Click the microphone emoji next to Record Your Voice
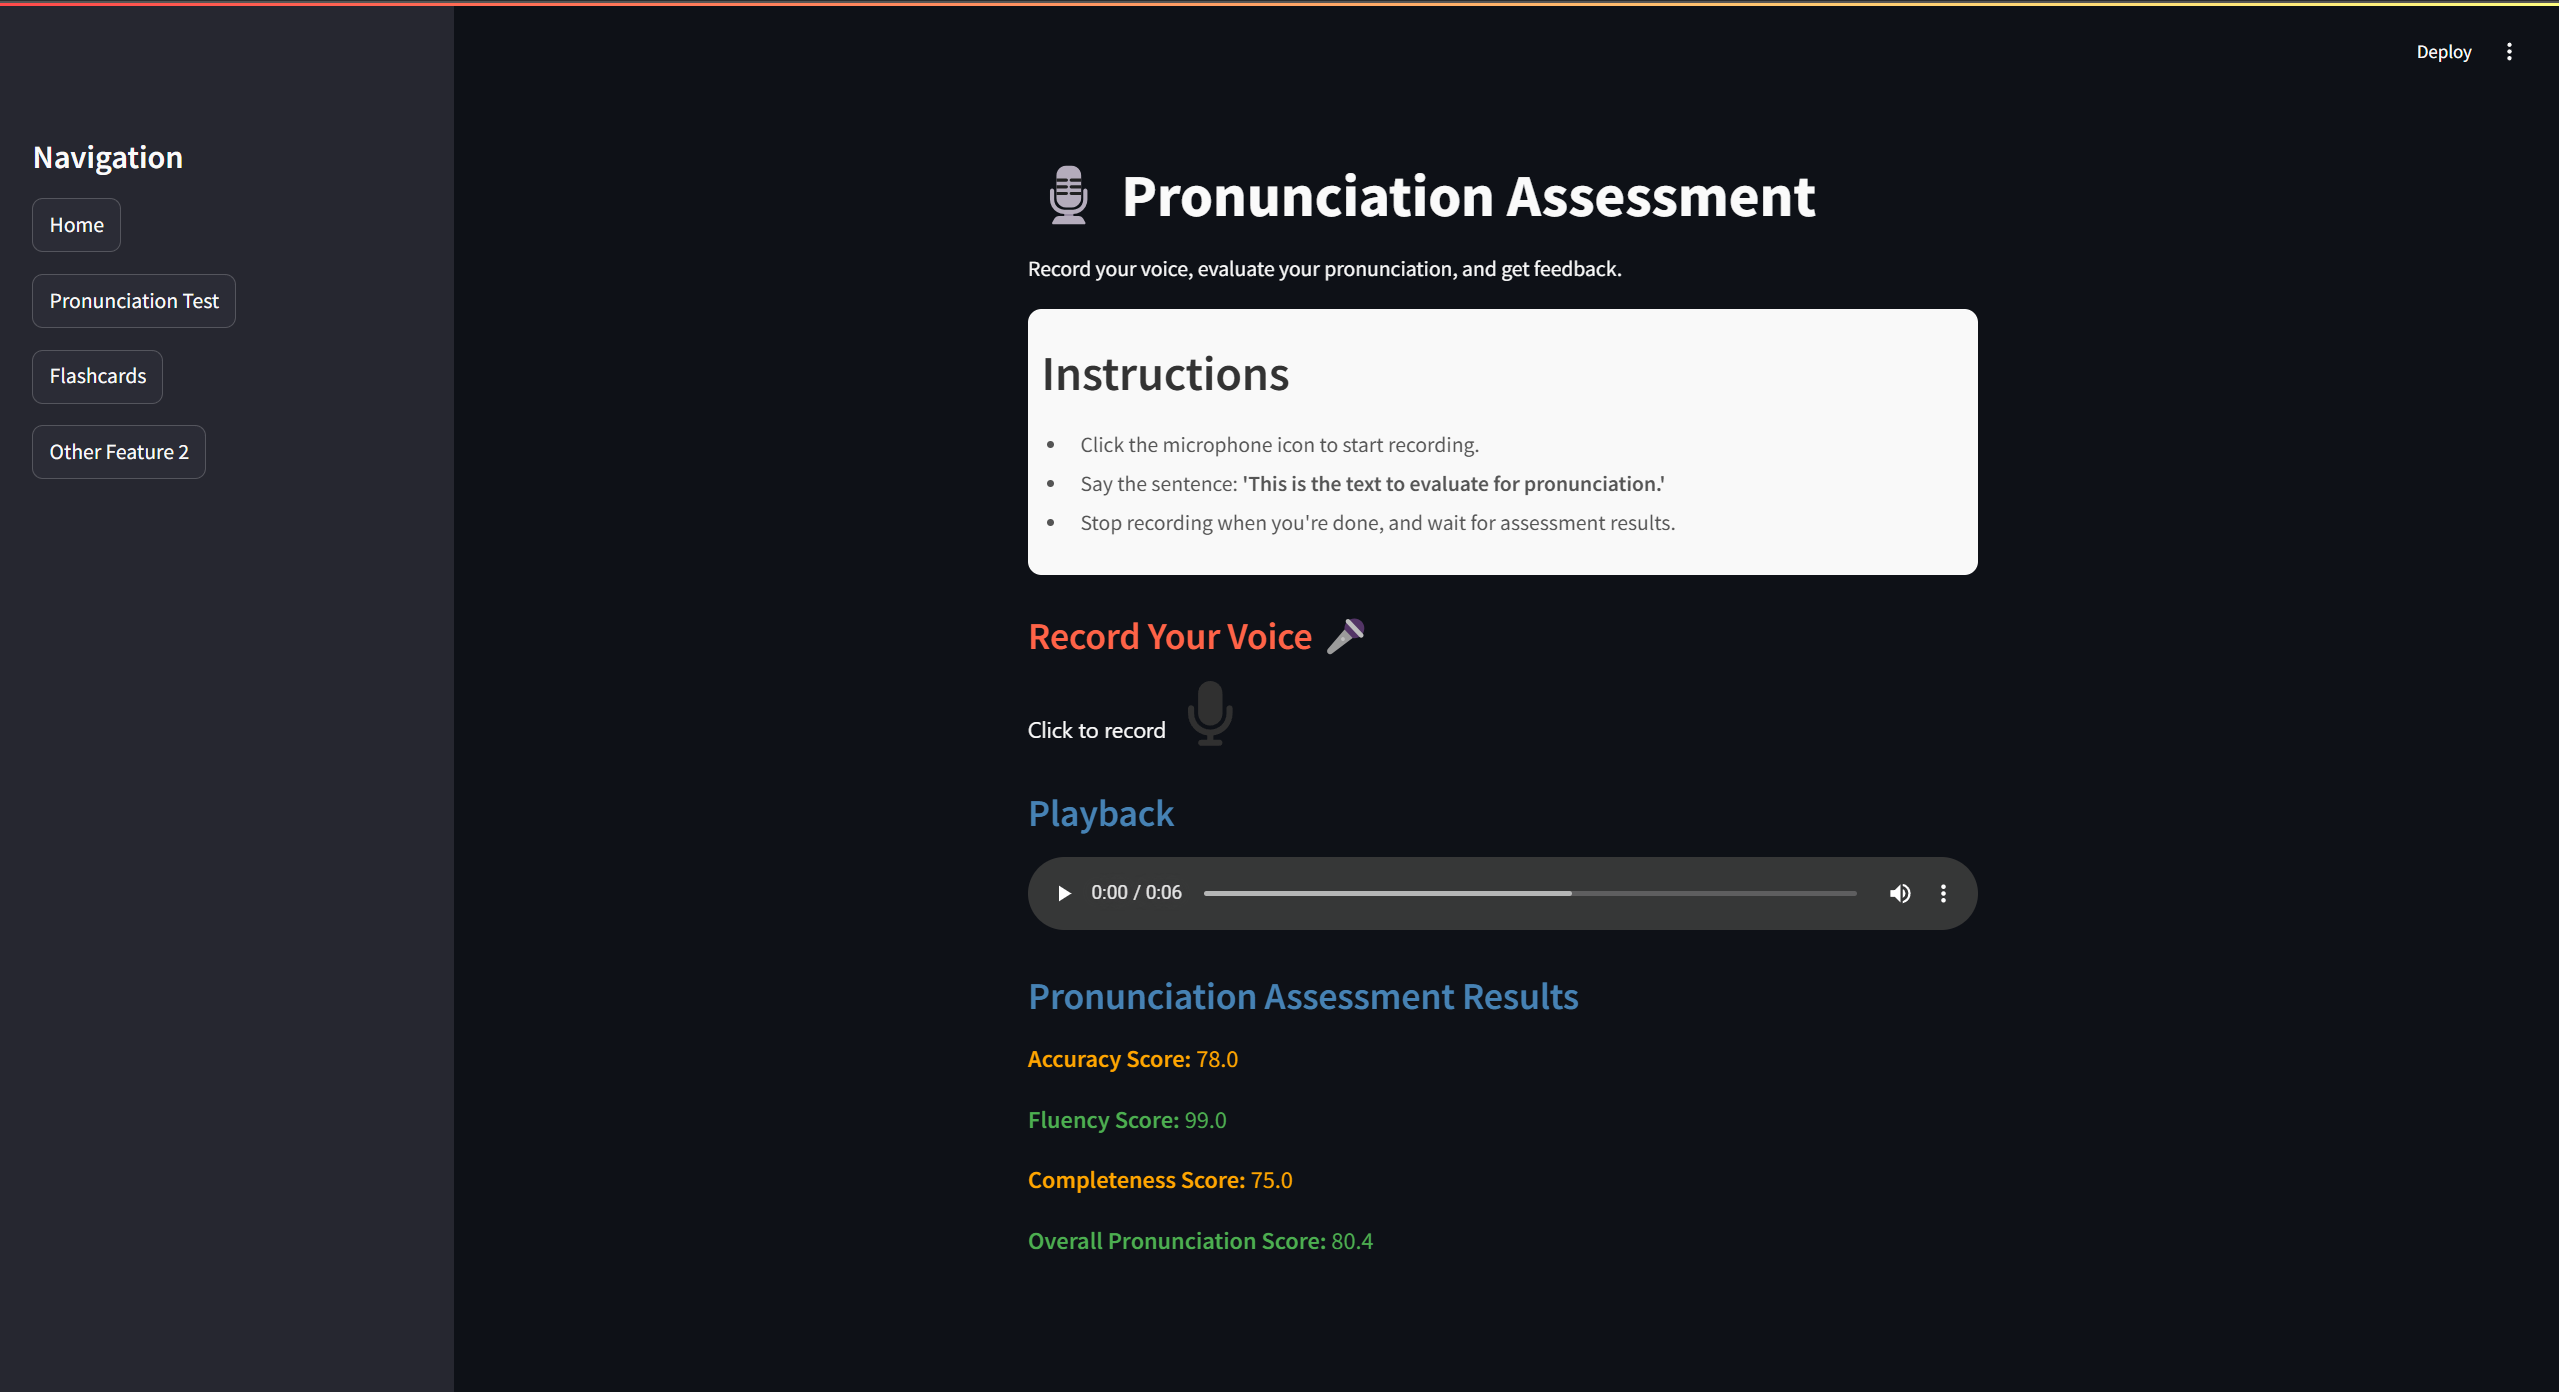The image size is (2559, 1392). 1346,635
